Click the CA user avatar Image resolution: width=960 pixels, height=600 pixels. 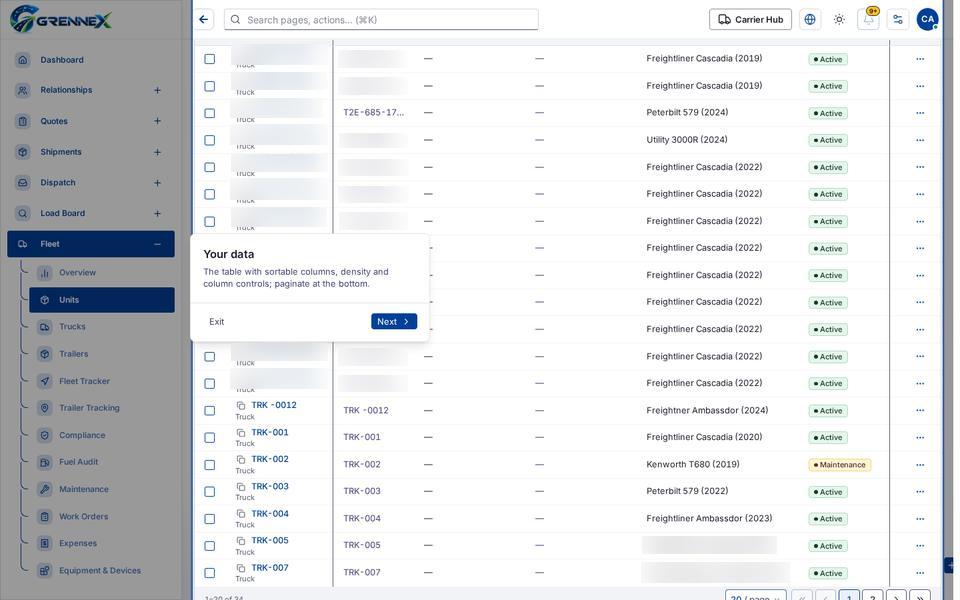point(927,20)
